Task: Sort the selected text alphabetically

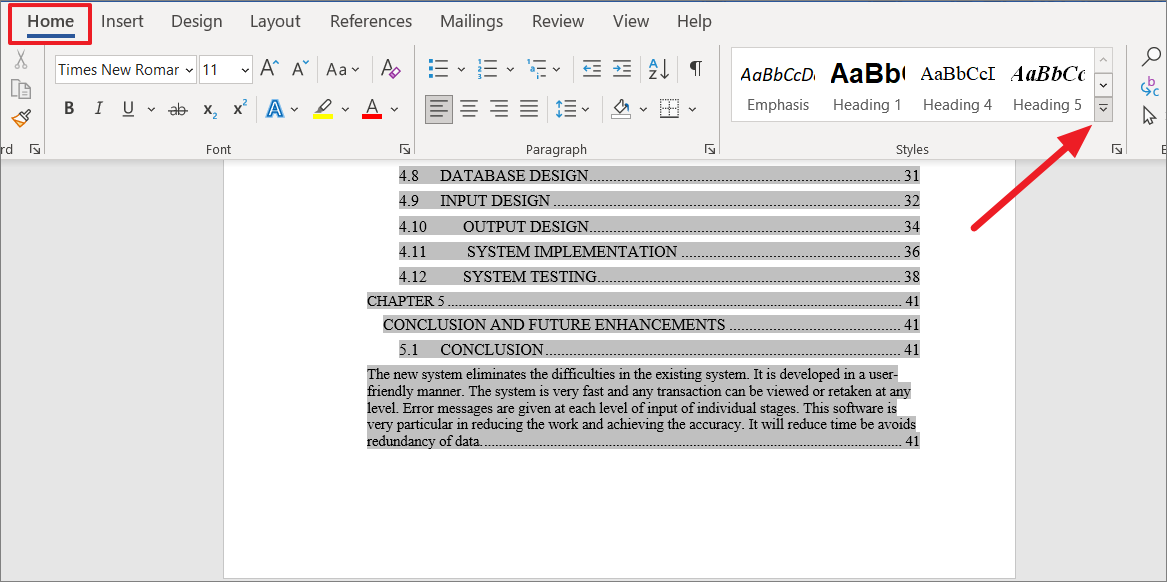Action: (x=657, y=69)
